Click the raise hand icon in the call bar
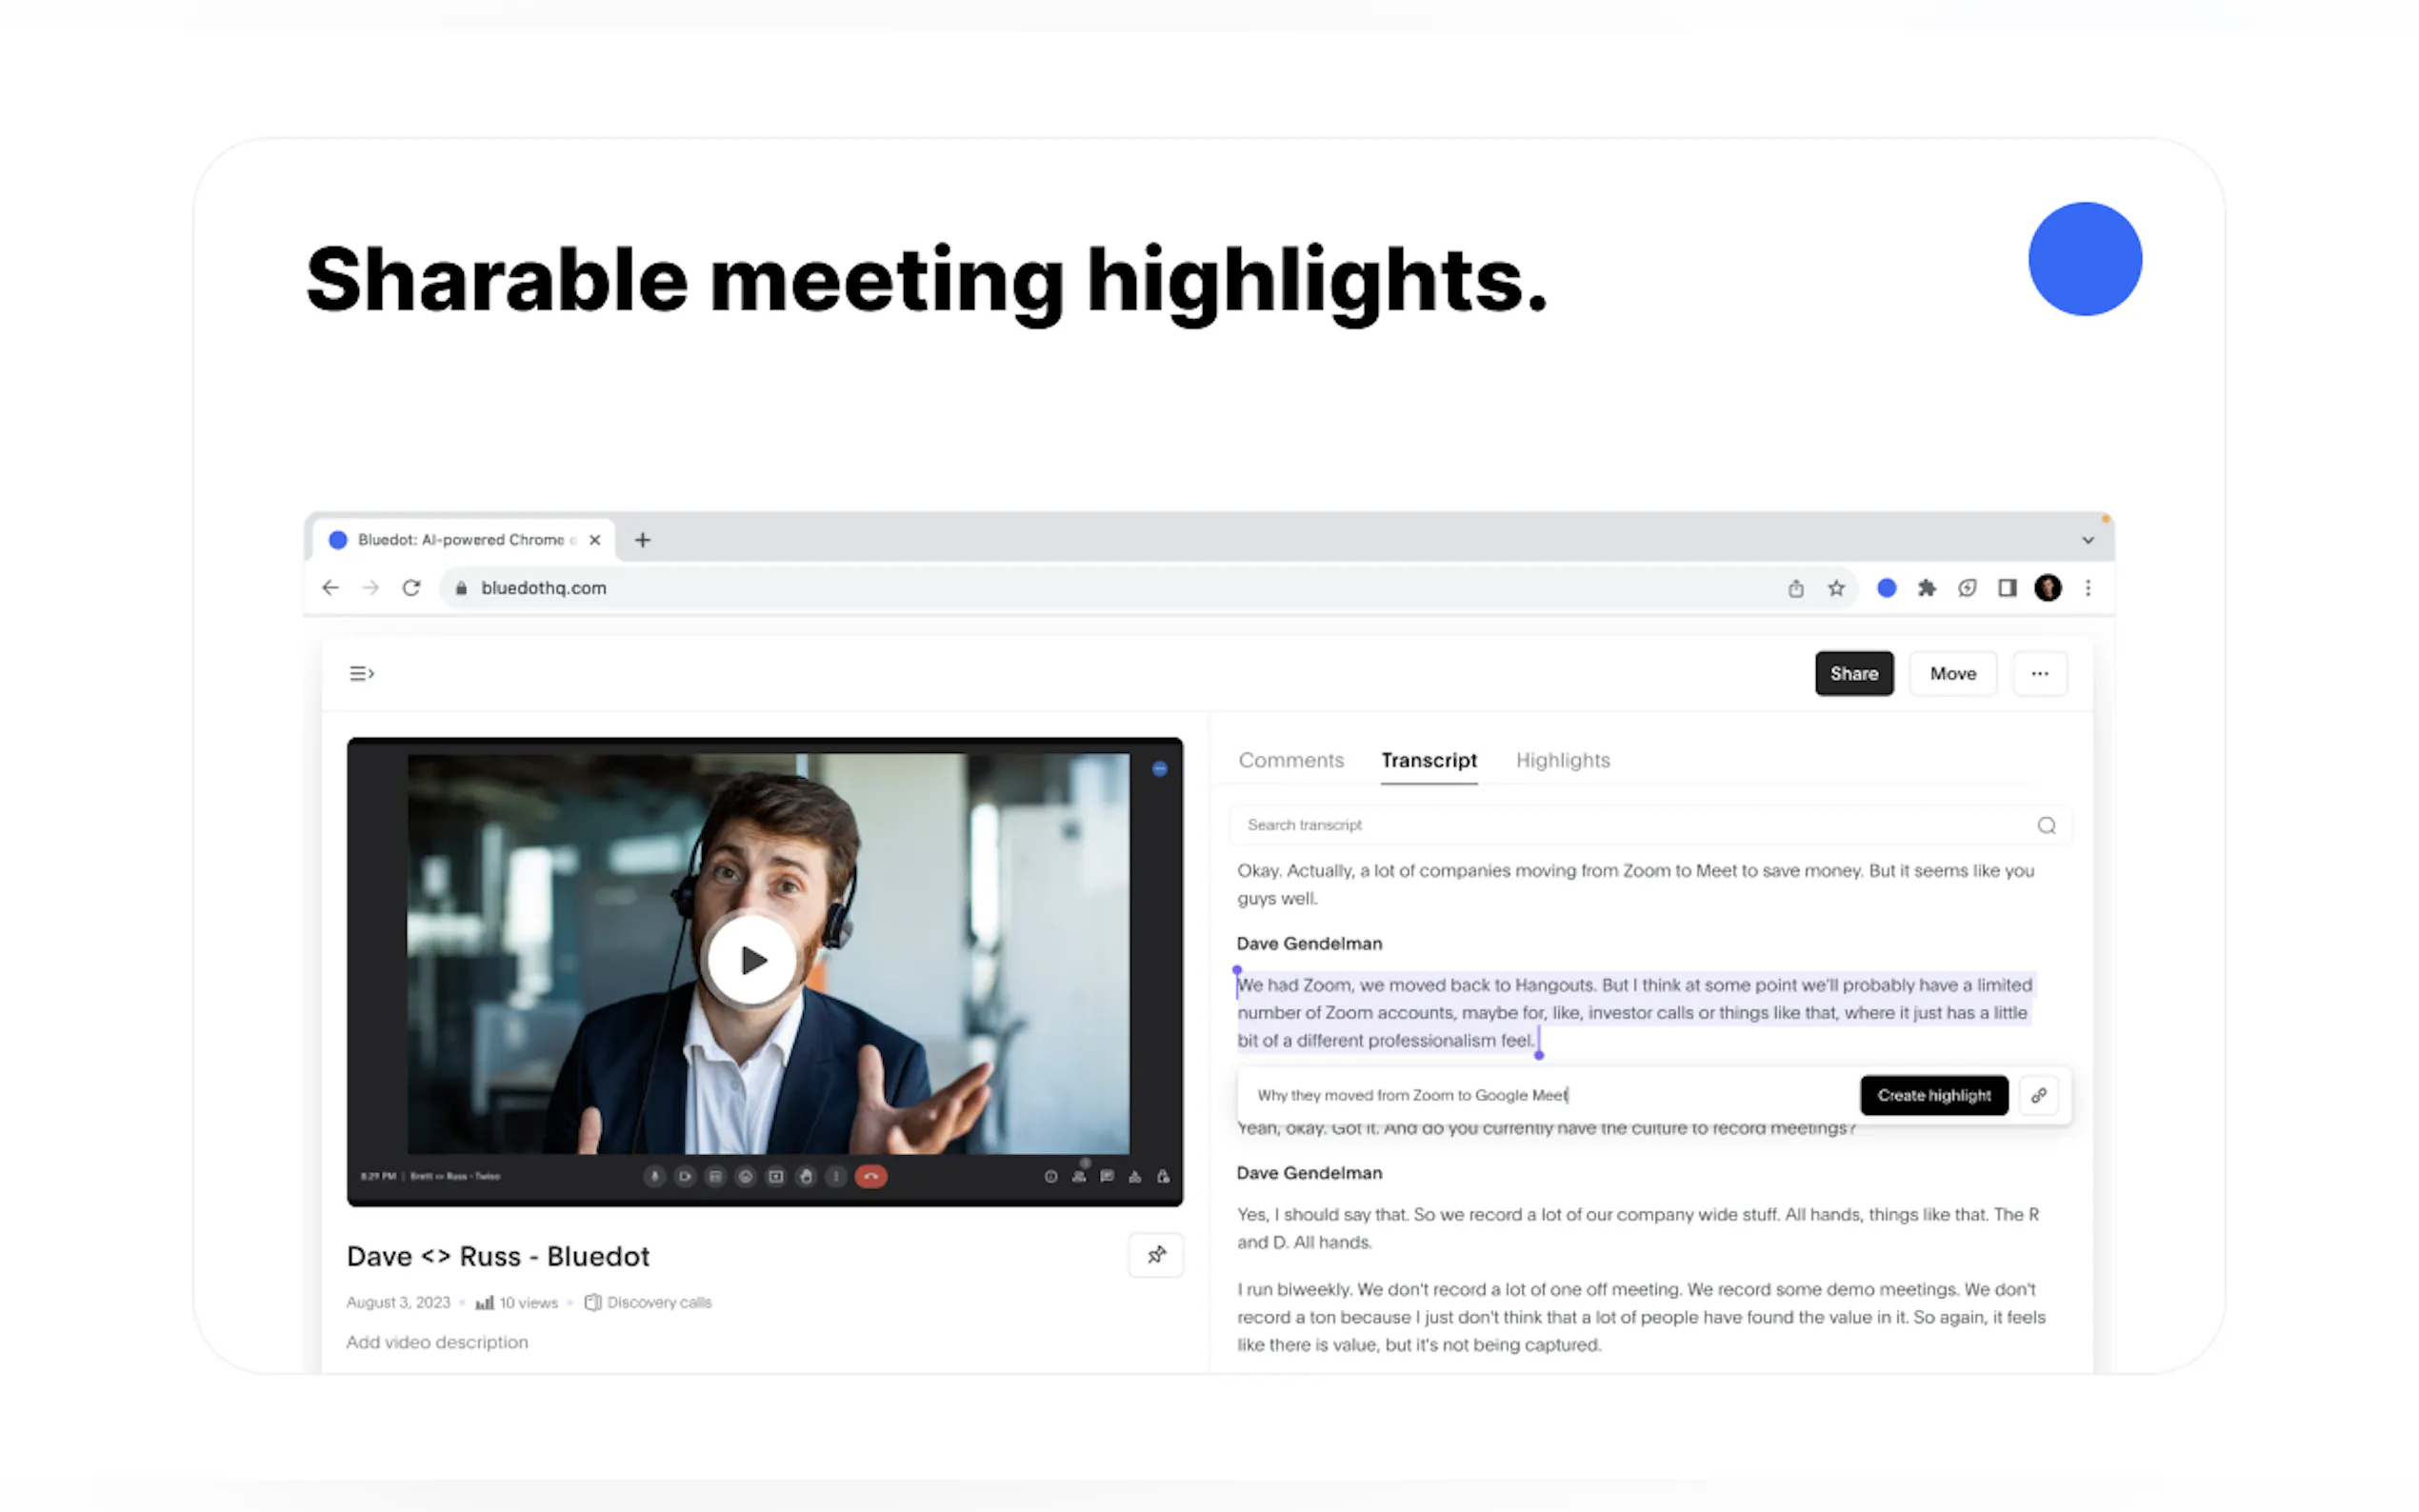The image size is (2419, 1512). (805, 1176)
